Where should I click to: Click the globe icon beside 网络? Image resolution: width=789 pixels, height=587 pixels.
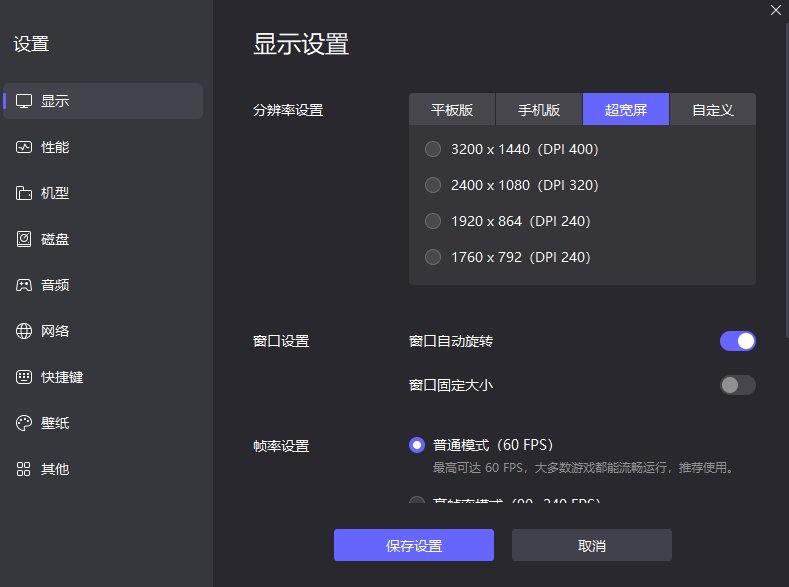coord(24,331)
